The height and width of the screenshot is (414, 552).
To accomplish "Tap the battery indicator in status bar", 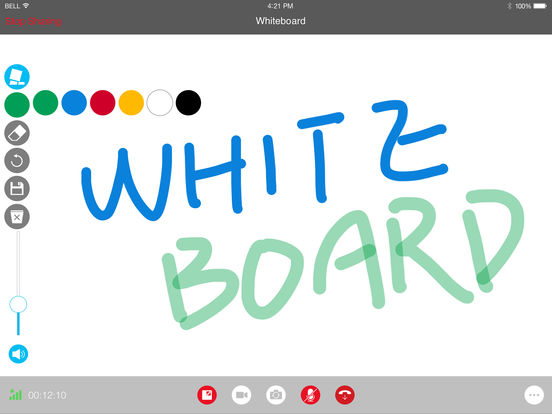I will coord(540,6).
